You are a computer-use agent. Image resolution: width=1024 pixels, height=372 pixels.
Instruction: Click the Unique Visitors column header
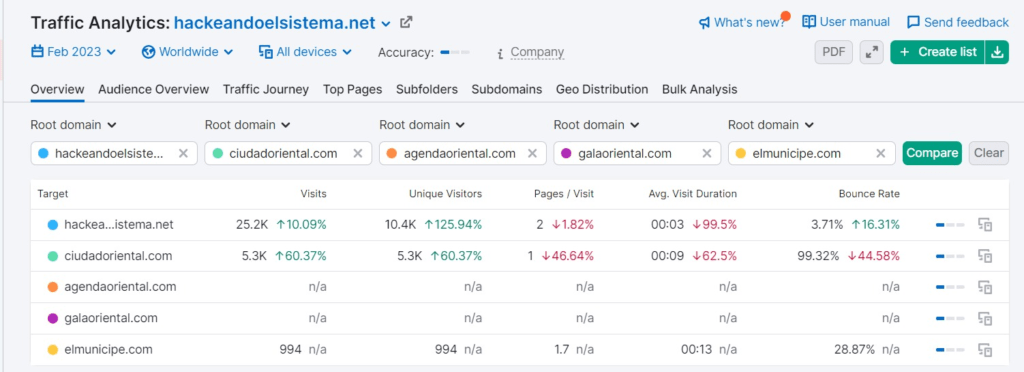(x=445, y=194)
